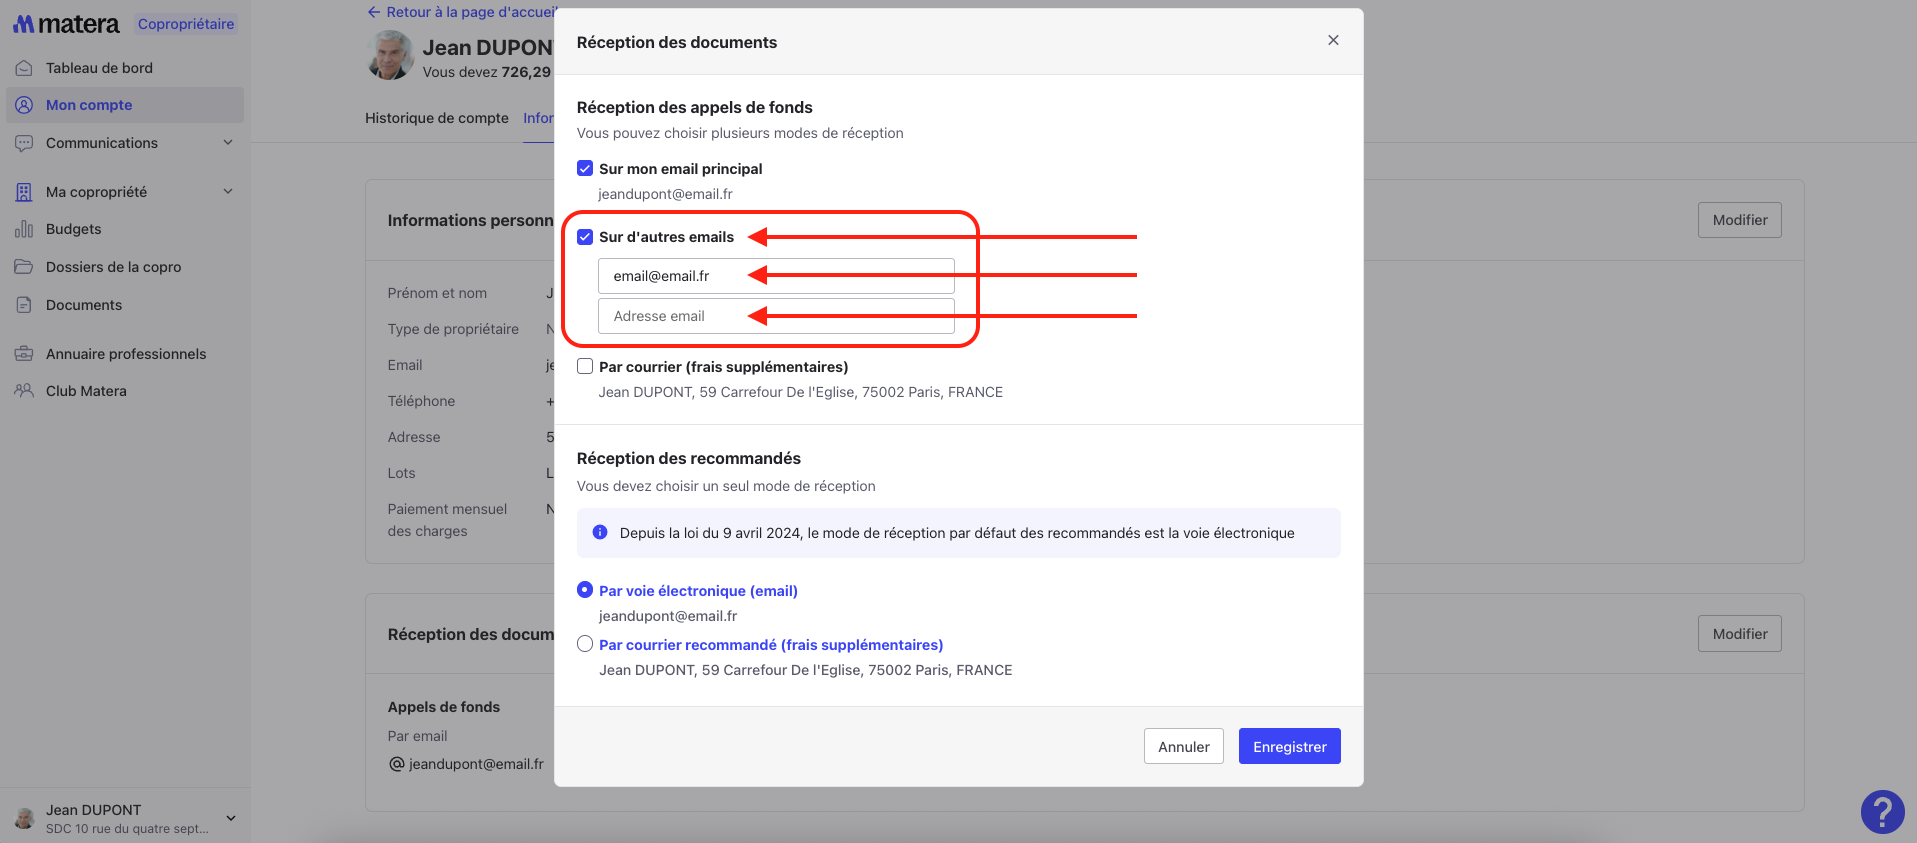Click the Documents file icon
The width and height of the screenshot is (1917, 843).
click(24, 305)
